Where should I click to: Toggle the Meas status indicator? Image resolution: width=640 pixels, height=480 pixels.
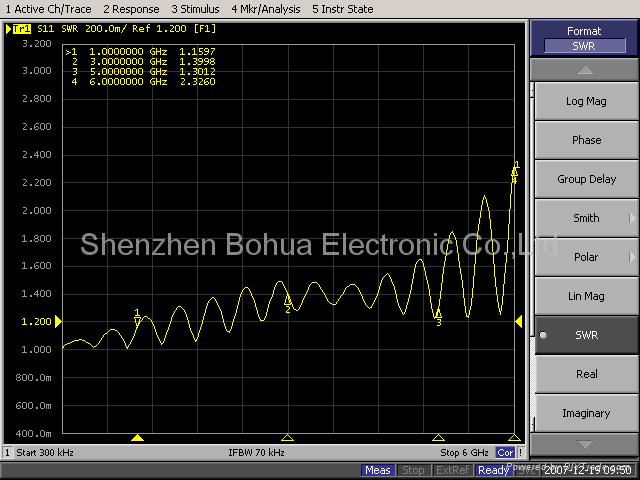[x=378, y=470]
